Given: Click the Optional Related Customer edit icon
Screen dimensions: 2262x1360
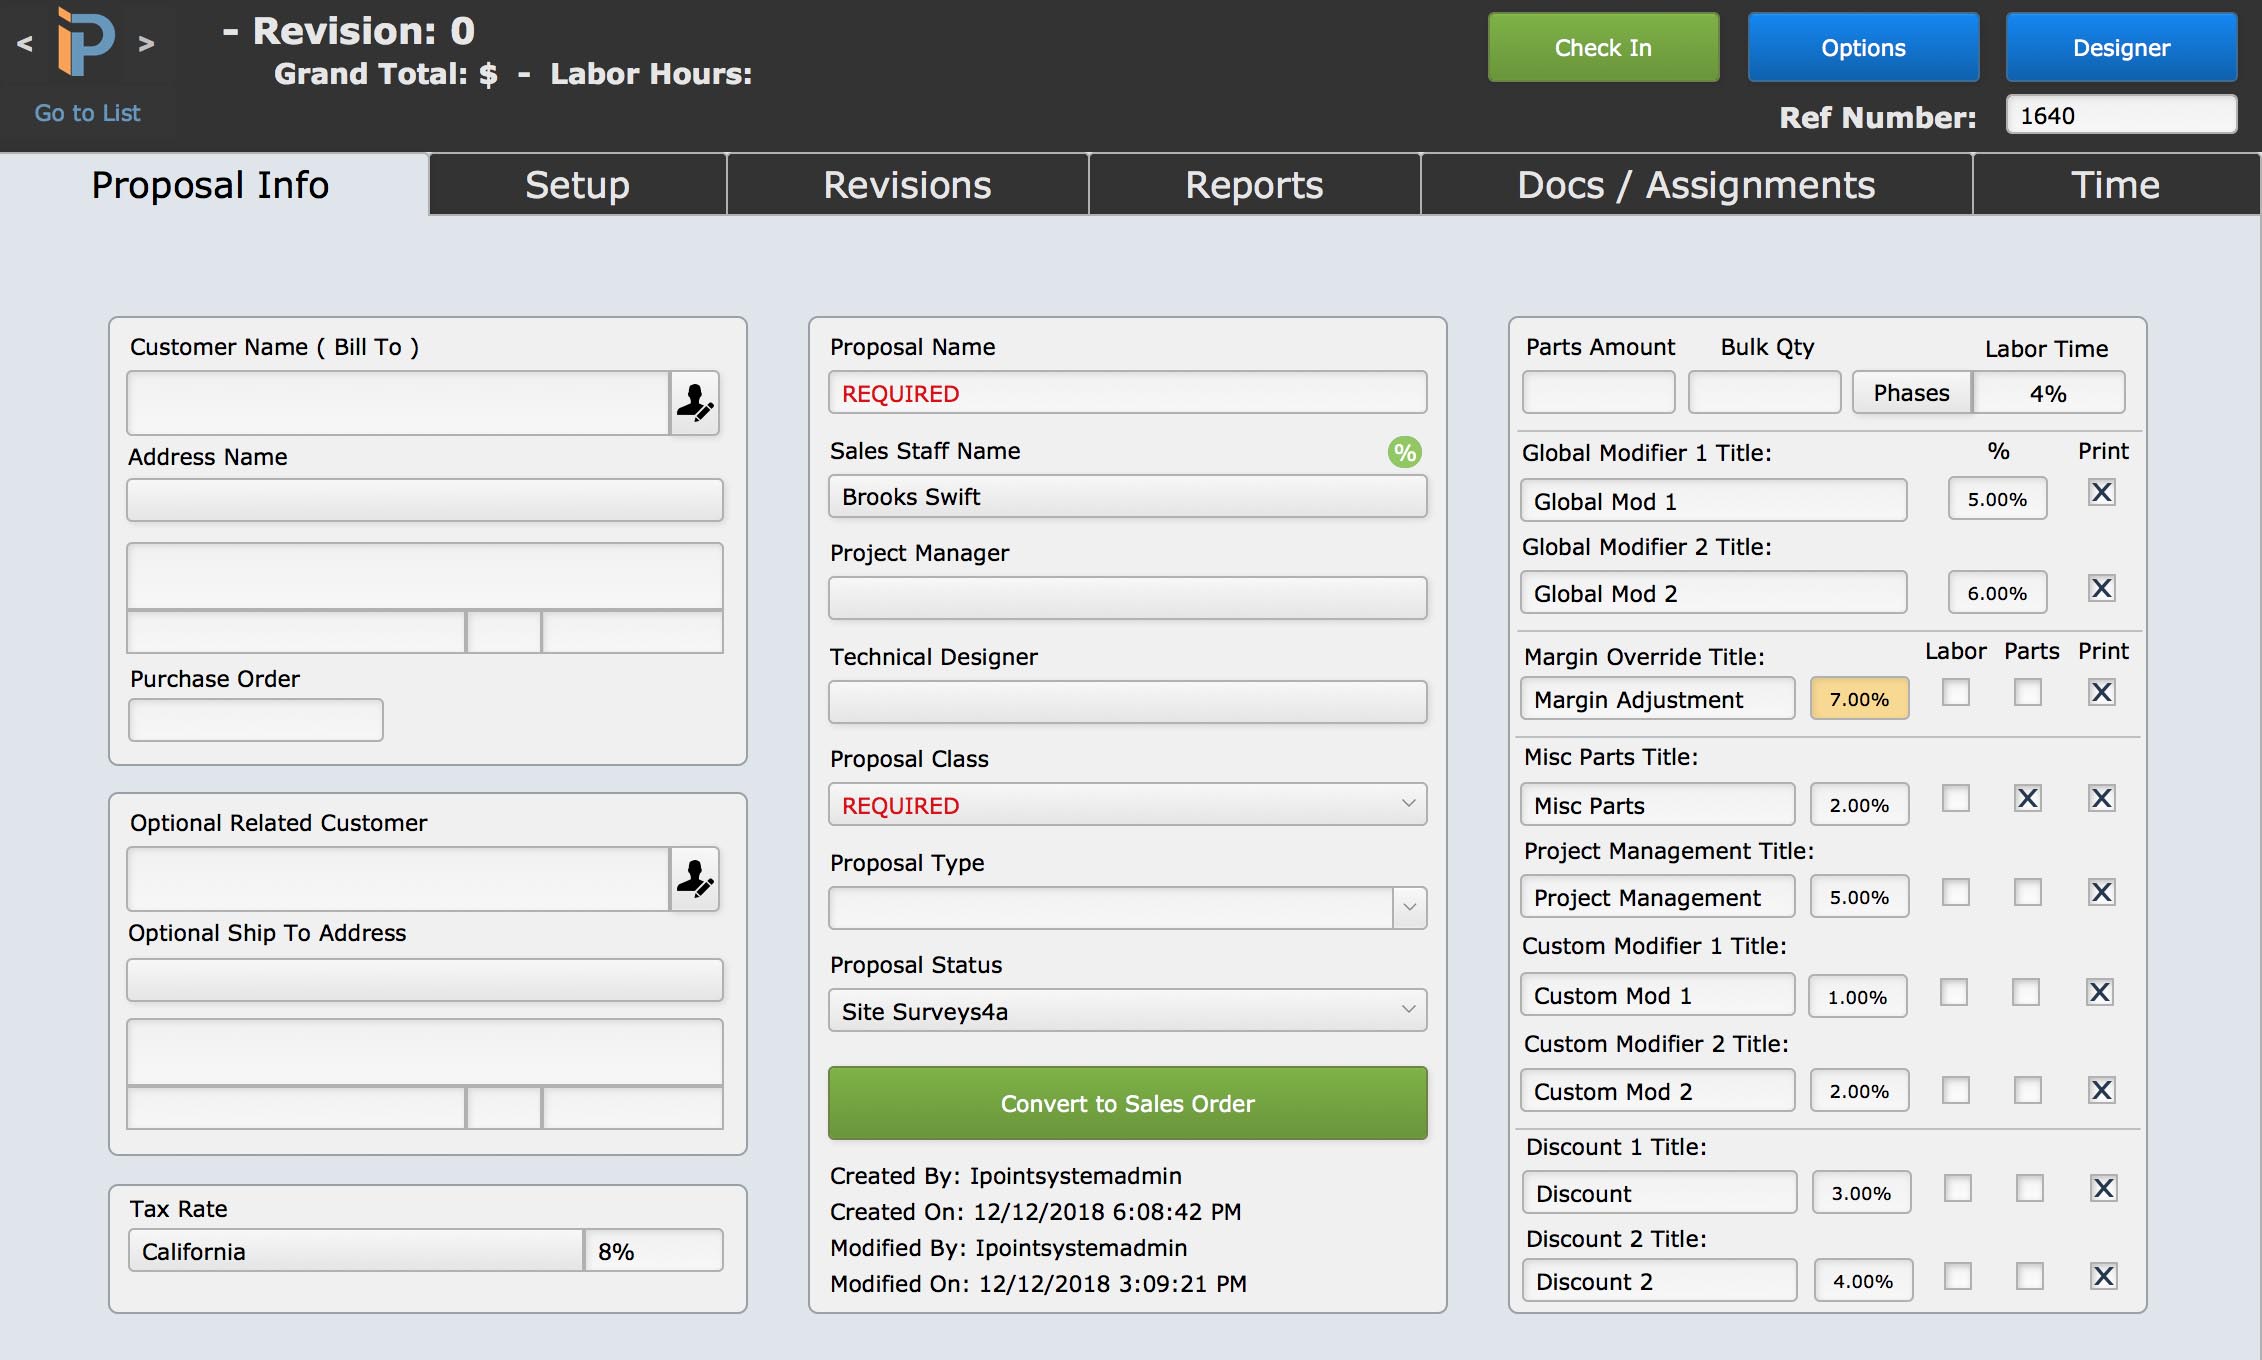Looking at the screenshot, I should pos(694,879).
